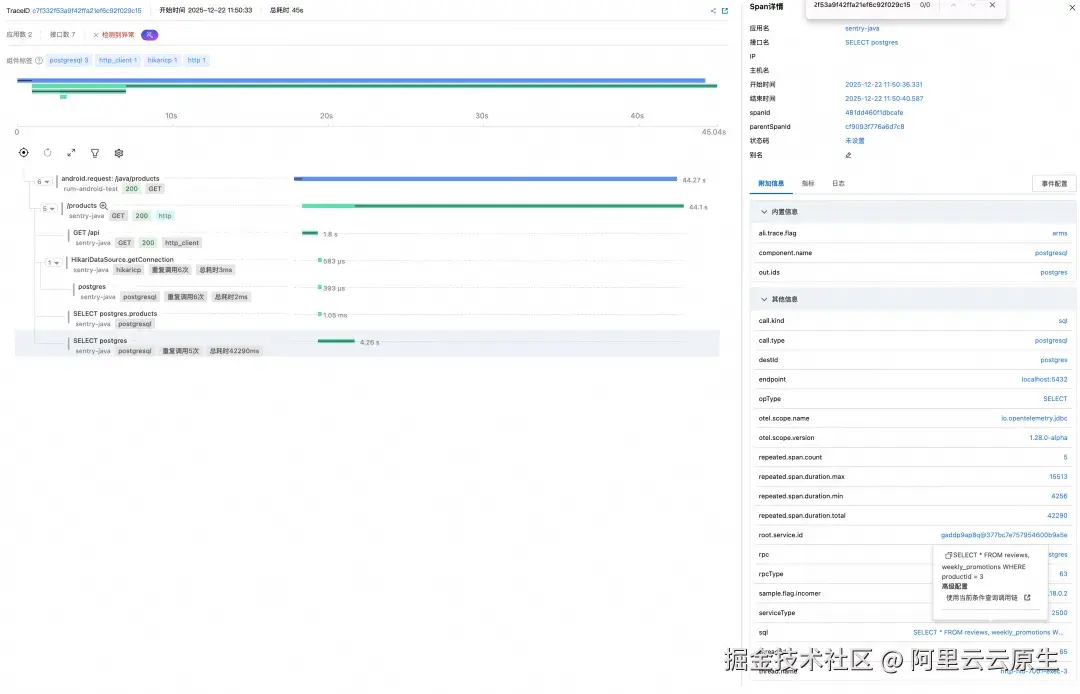
Task: Click the refresh icon in the span toolbar
Action: [48, 153]
